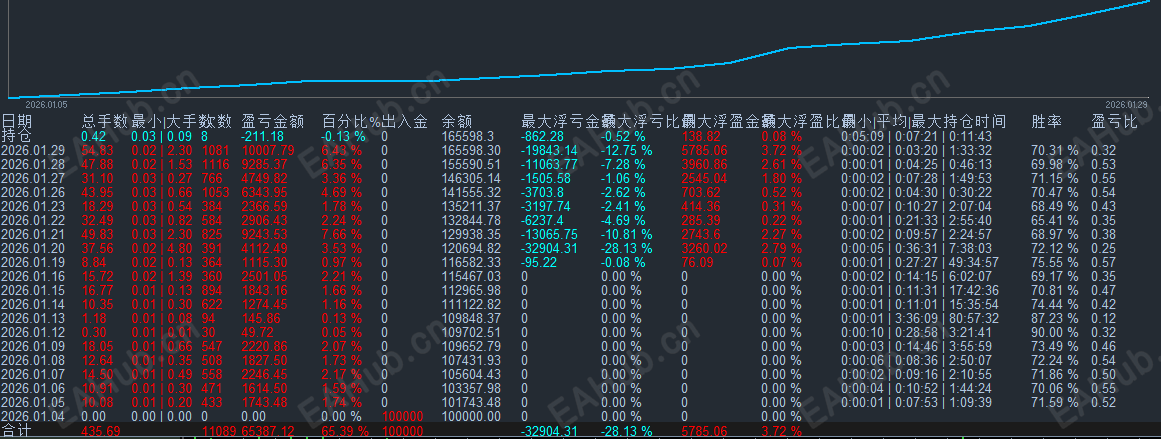Screen dimensions: 1161x439
Task: Click the 2026.01.05 label on chart axis
Action: pos(47,105)
